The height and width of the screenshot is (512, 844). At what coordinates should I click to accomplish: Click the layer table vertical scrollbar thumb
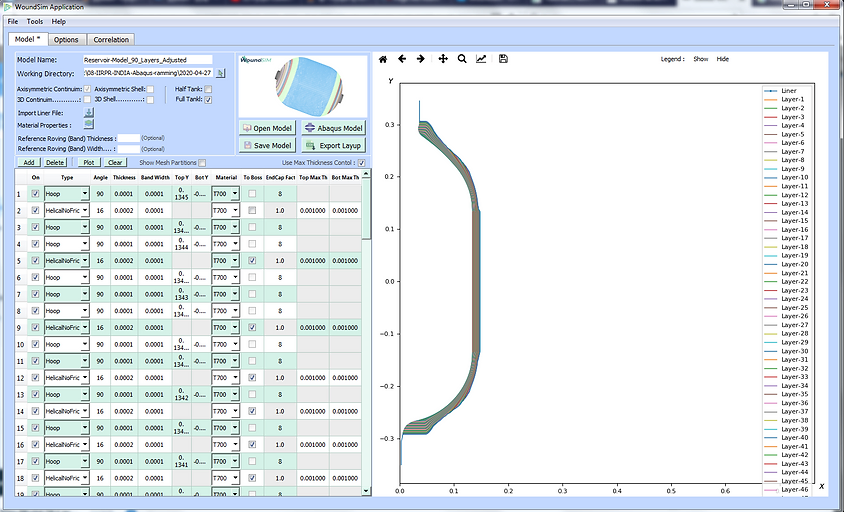point(366,209)
